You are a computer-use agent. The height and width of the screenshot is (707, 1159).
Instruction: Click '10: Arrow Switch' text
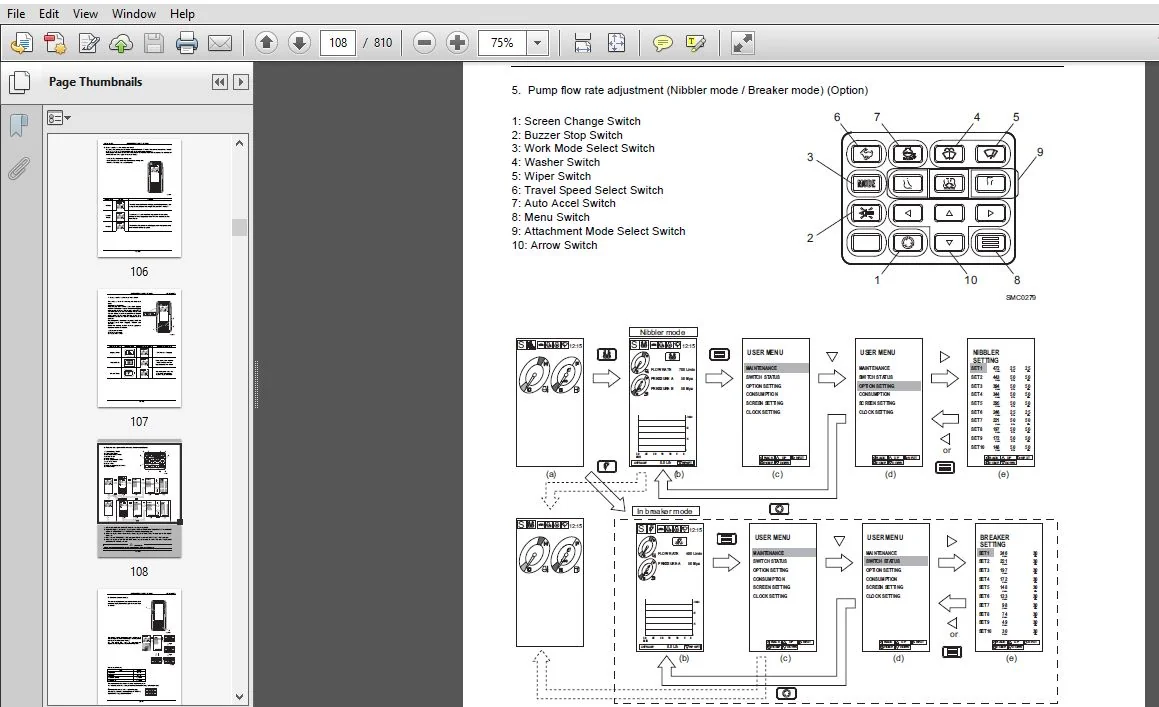pos(554,245)
